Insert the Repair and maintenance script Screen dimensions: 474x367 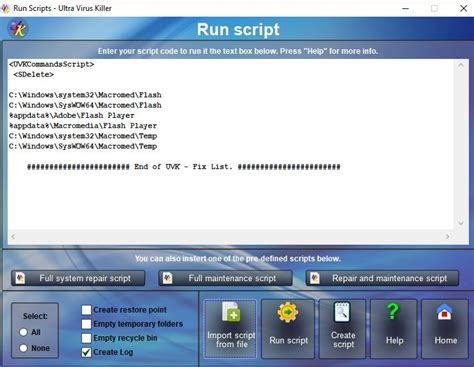pyautogui.click(x=383, y=278)
